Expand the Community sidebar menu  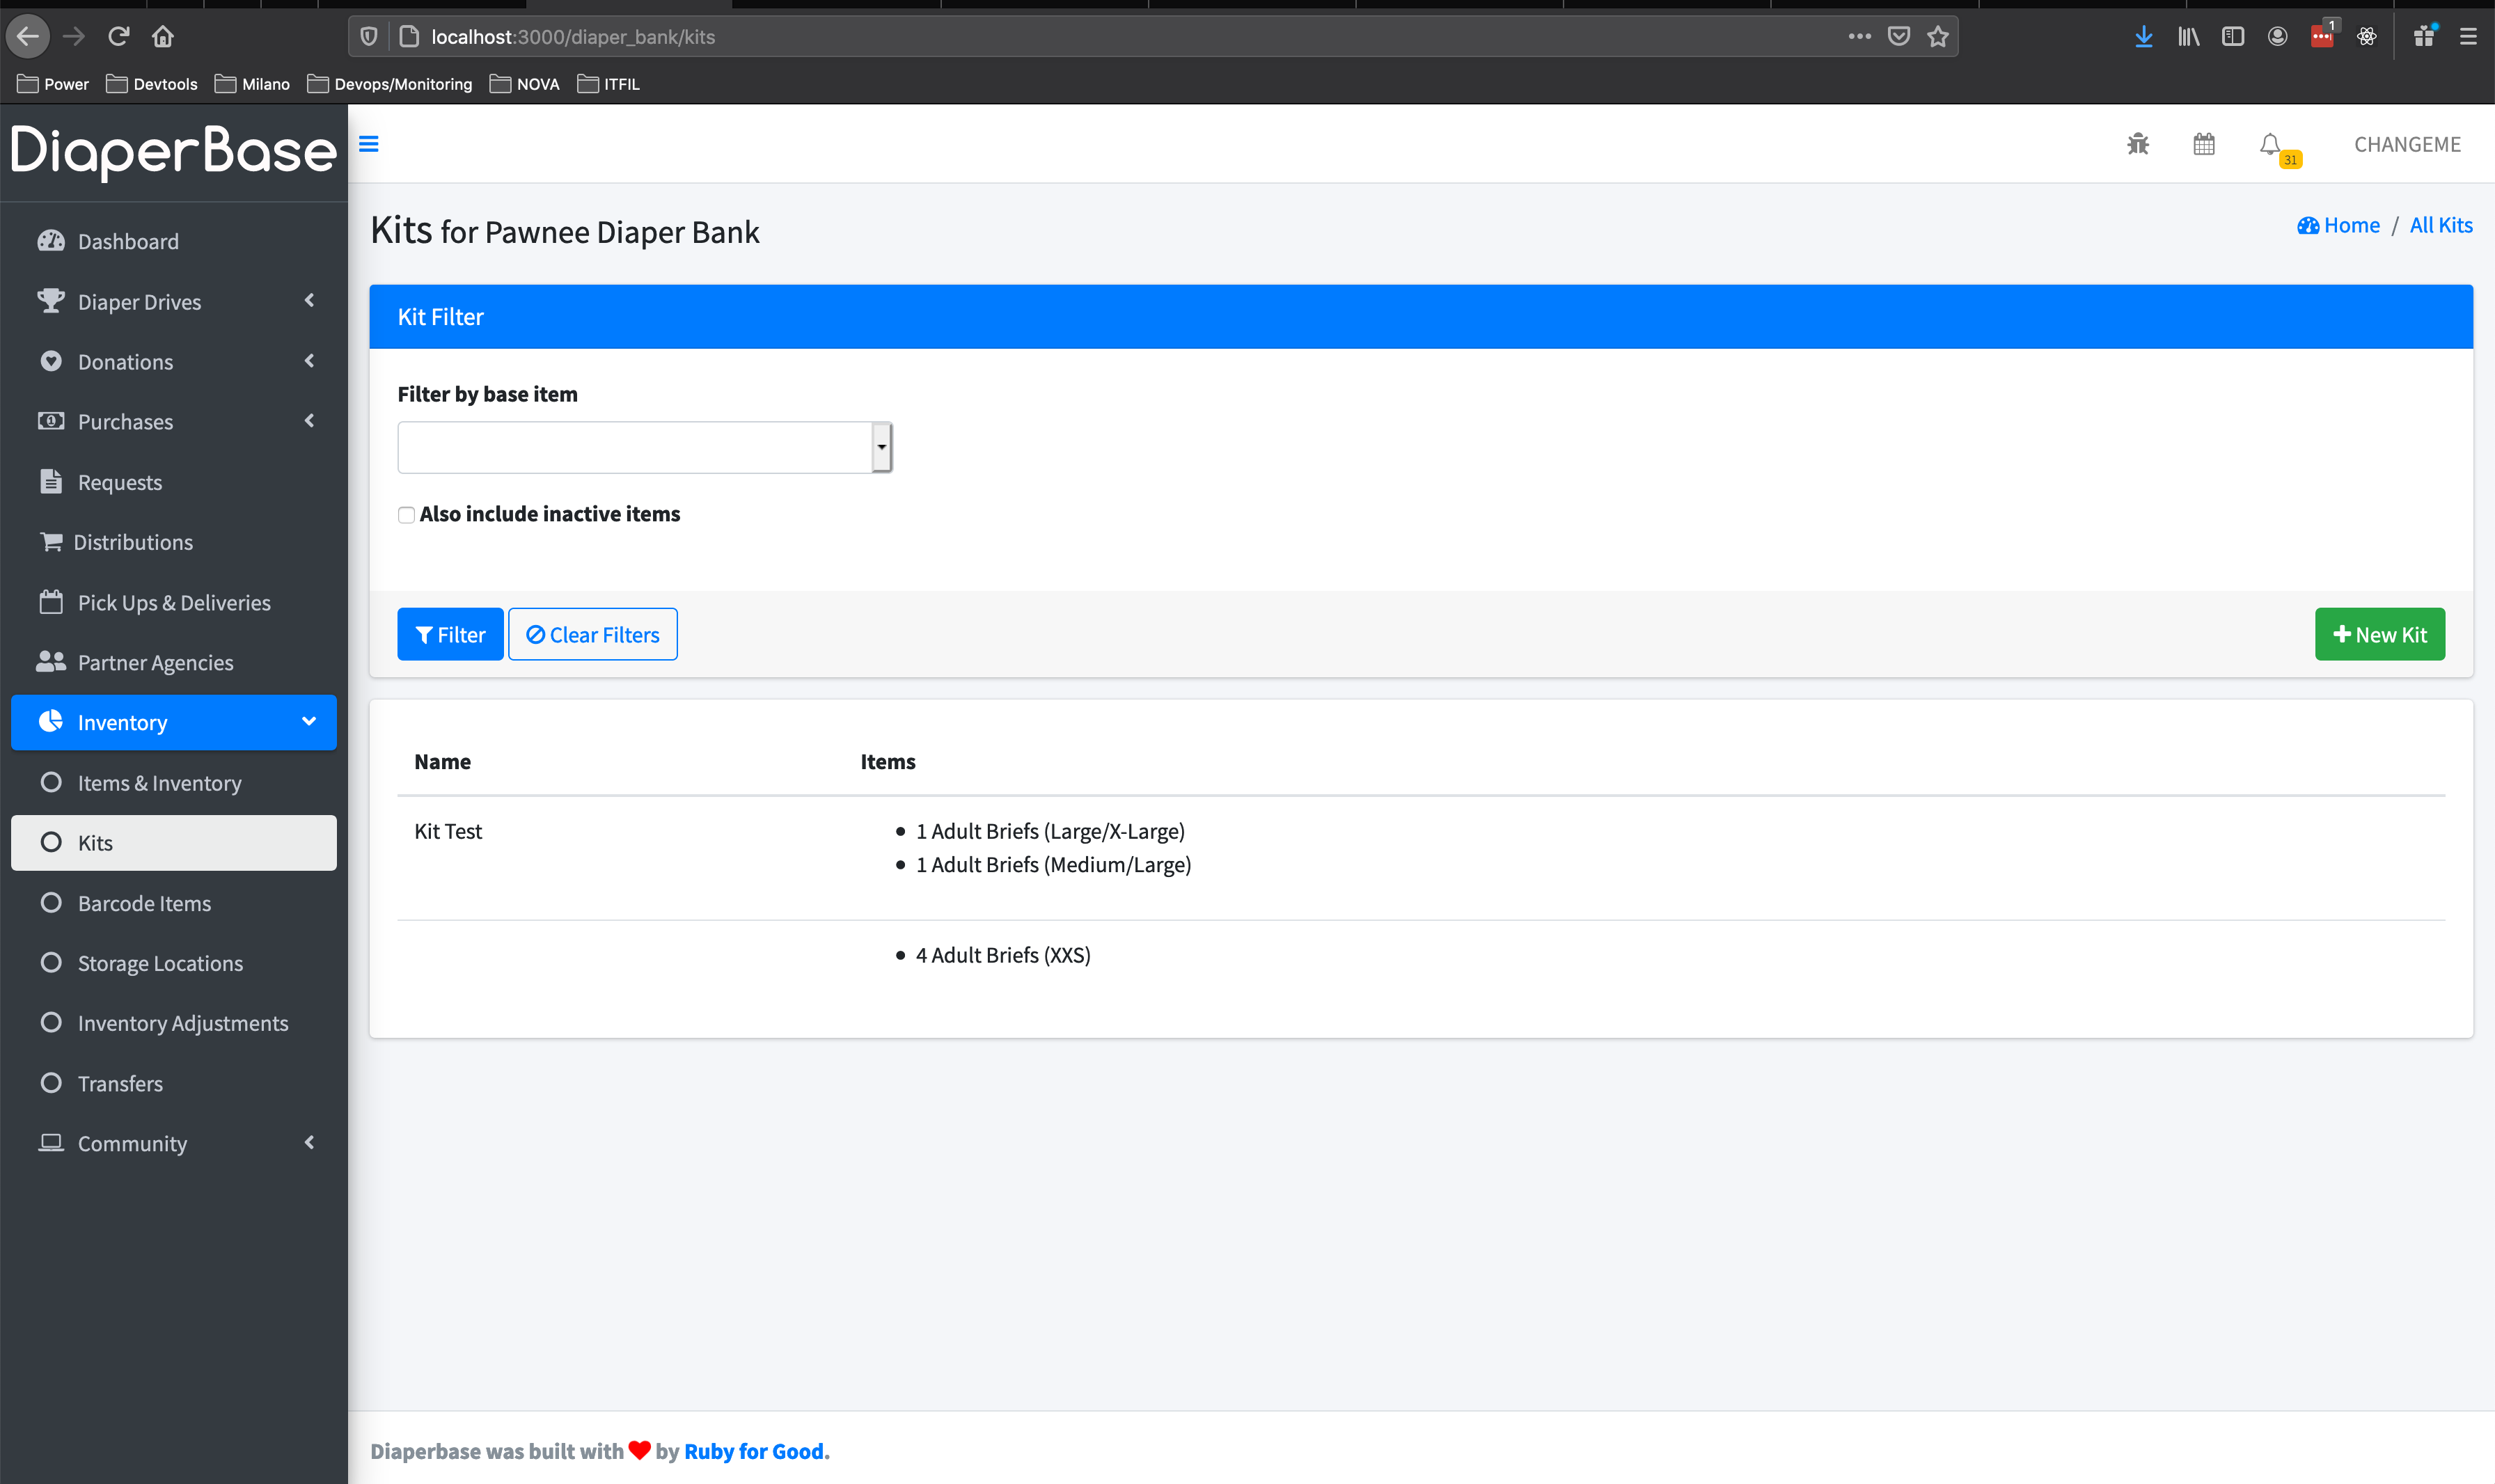pyautogui.click(x=174, y=1143)
